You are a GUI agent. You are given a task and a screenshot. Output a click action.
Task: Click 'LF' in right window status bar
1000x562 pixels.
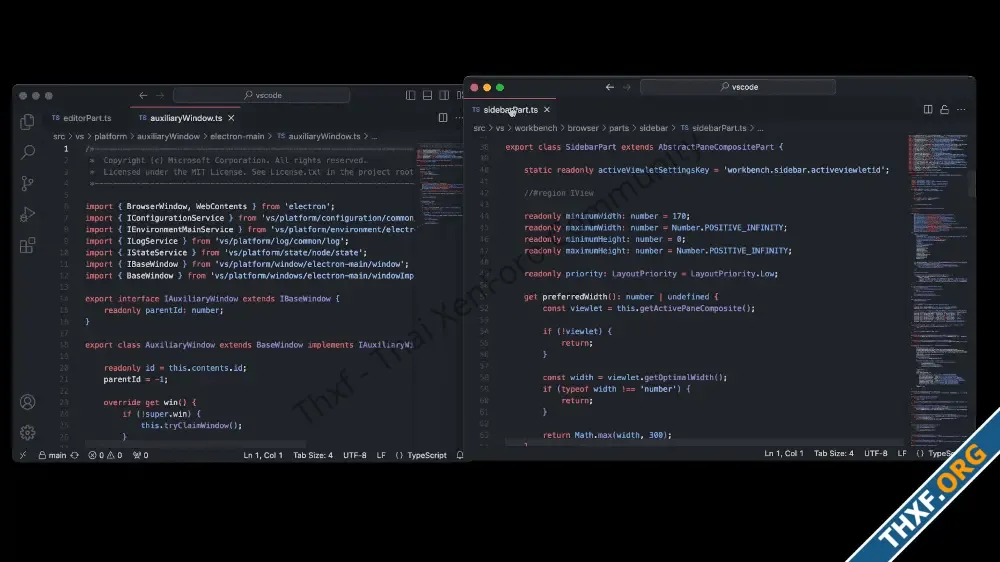[x=902, y=453]
